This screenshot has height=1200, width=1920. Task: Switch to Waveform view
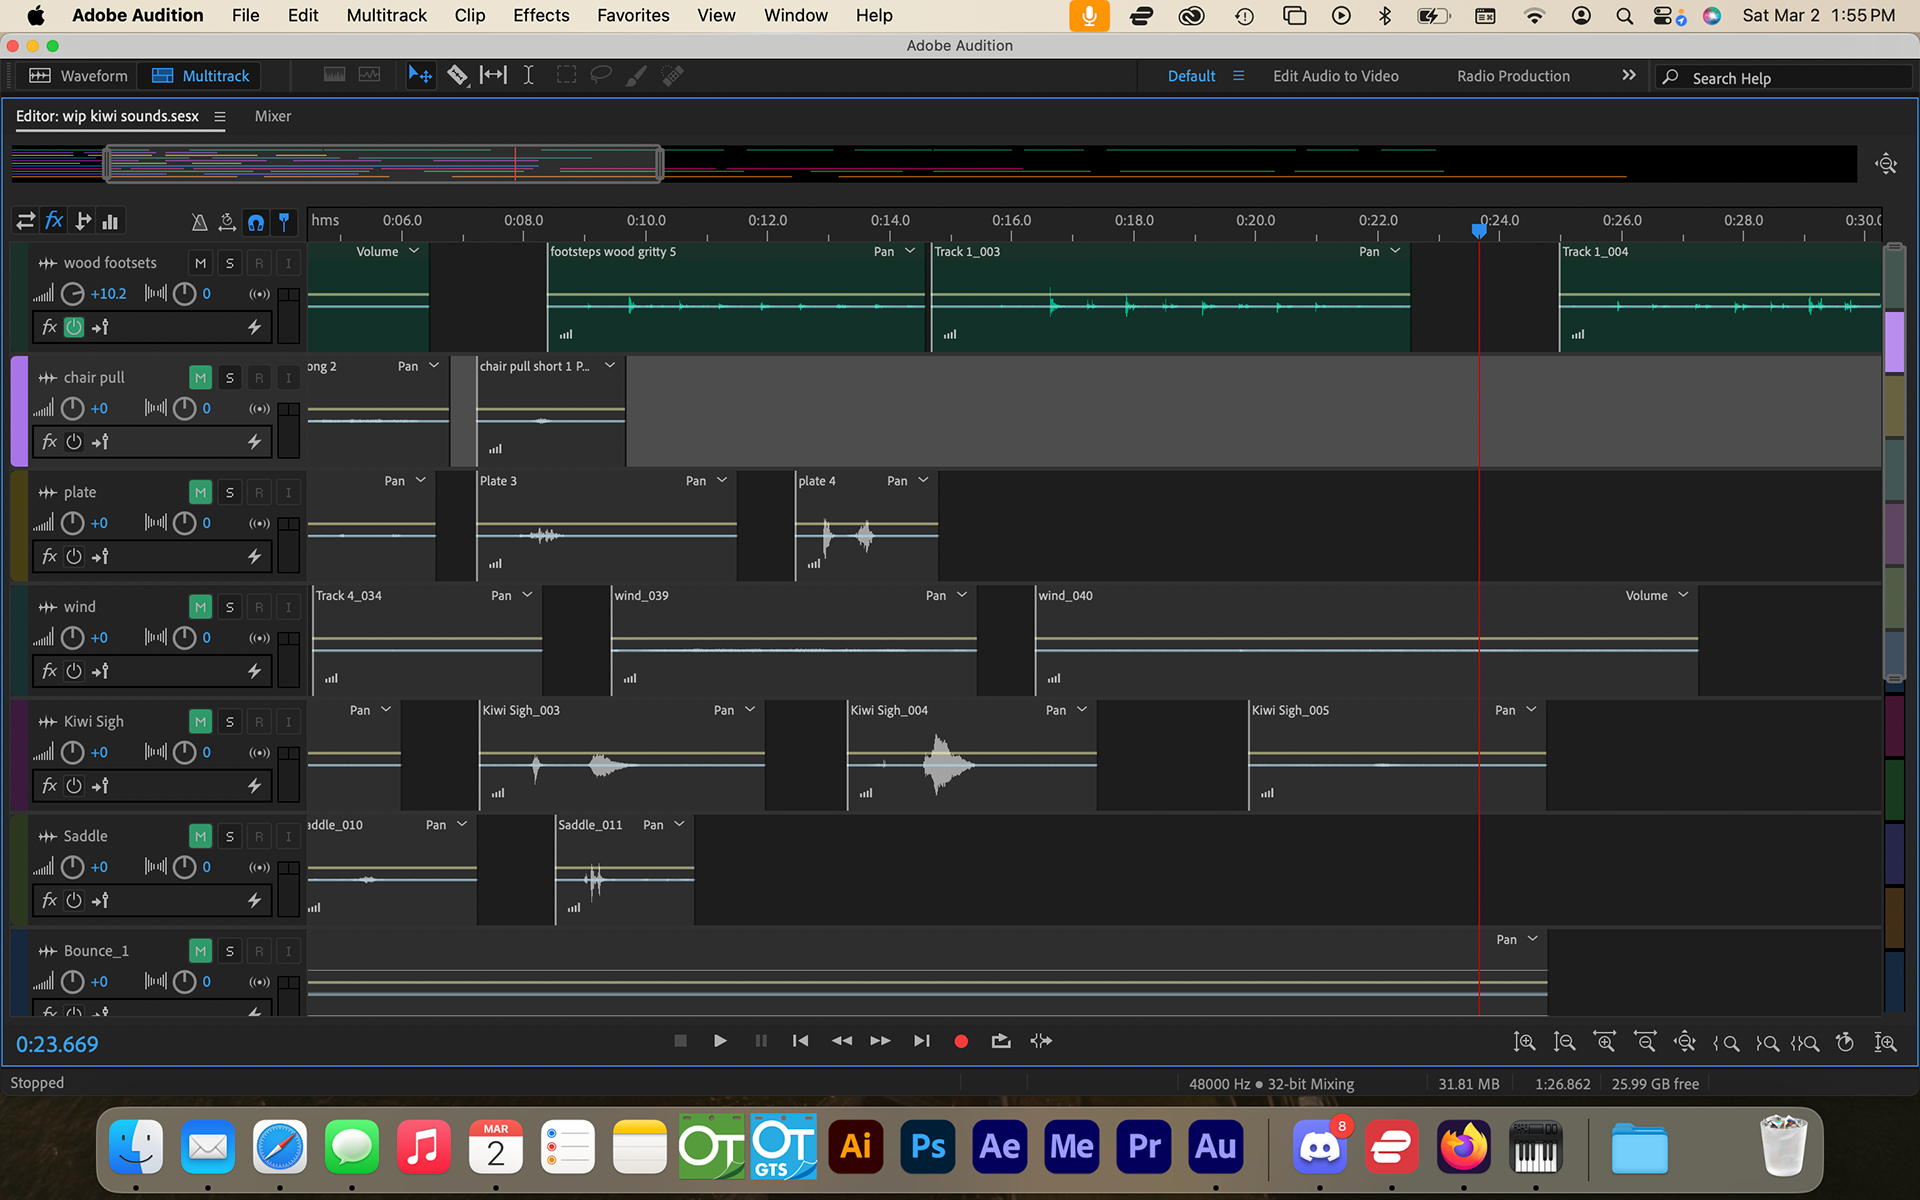point(79,76)
